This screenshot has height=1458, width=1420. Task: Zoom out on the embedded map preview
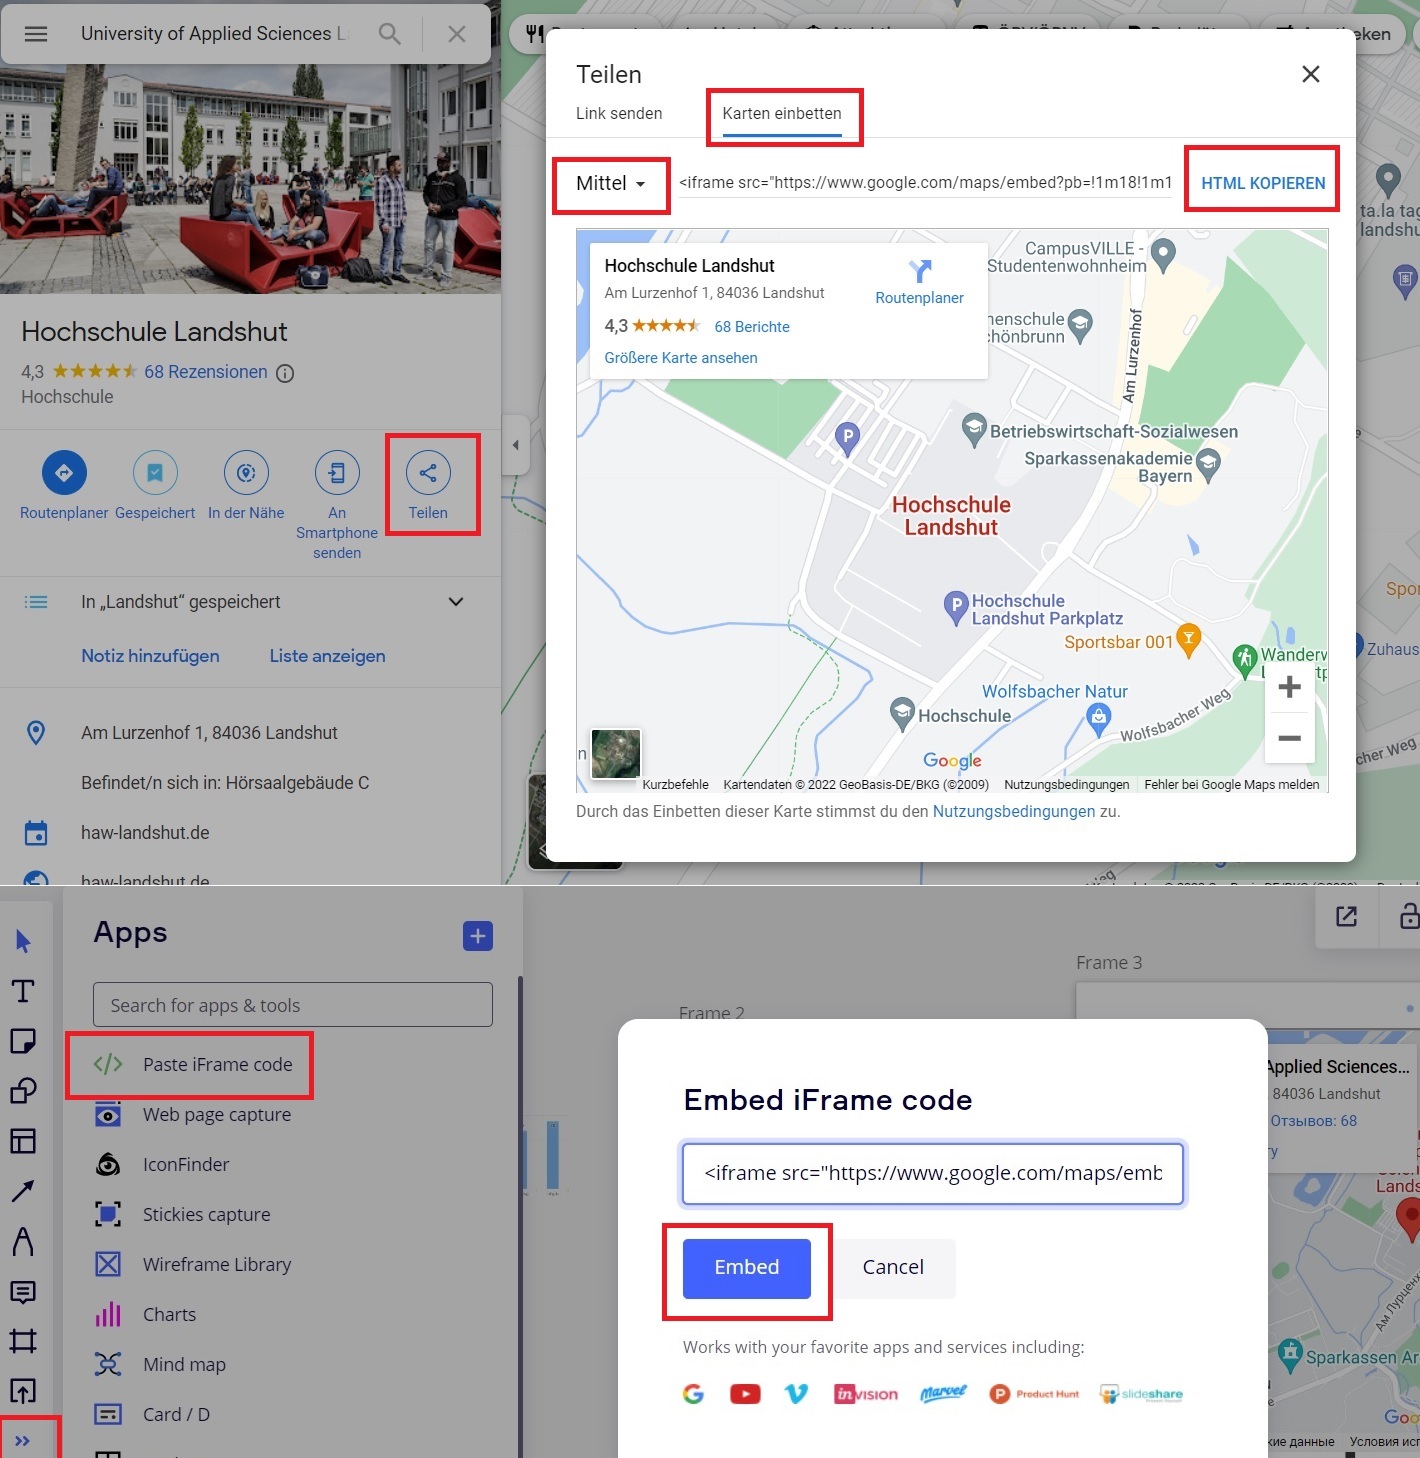point(1290,739)
